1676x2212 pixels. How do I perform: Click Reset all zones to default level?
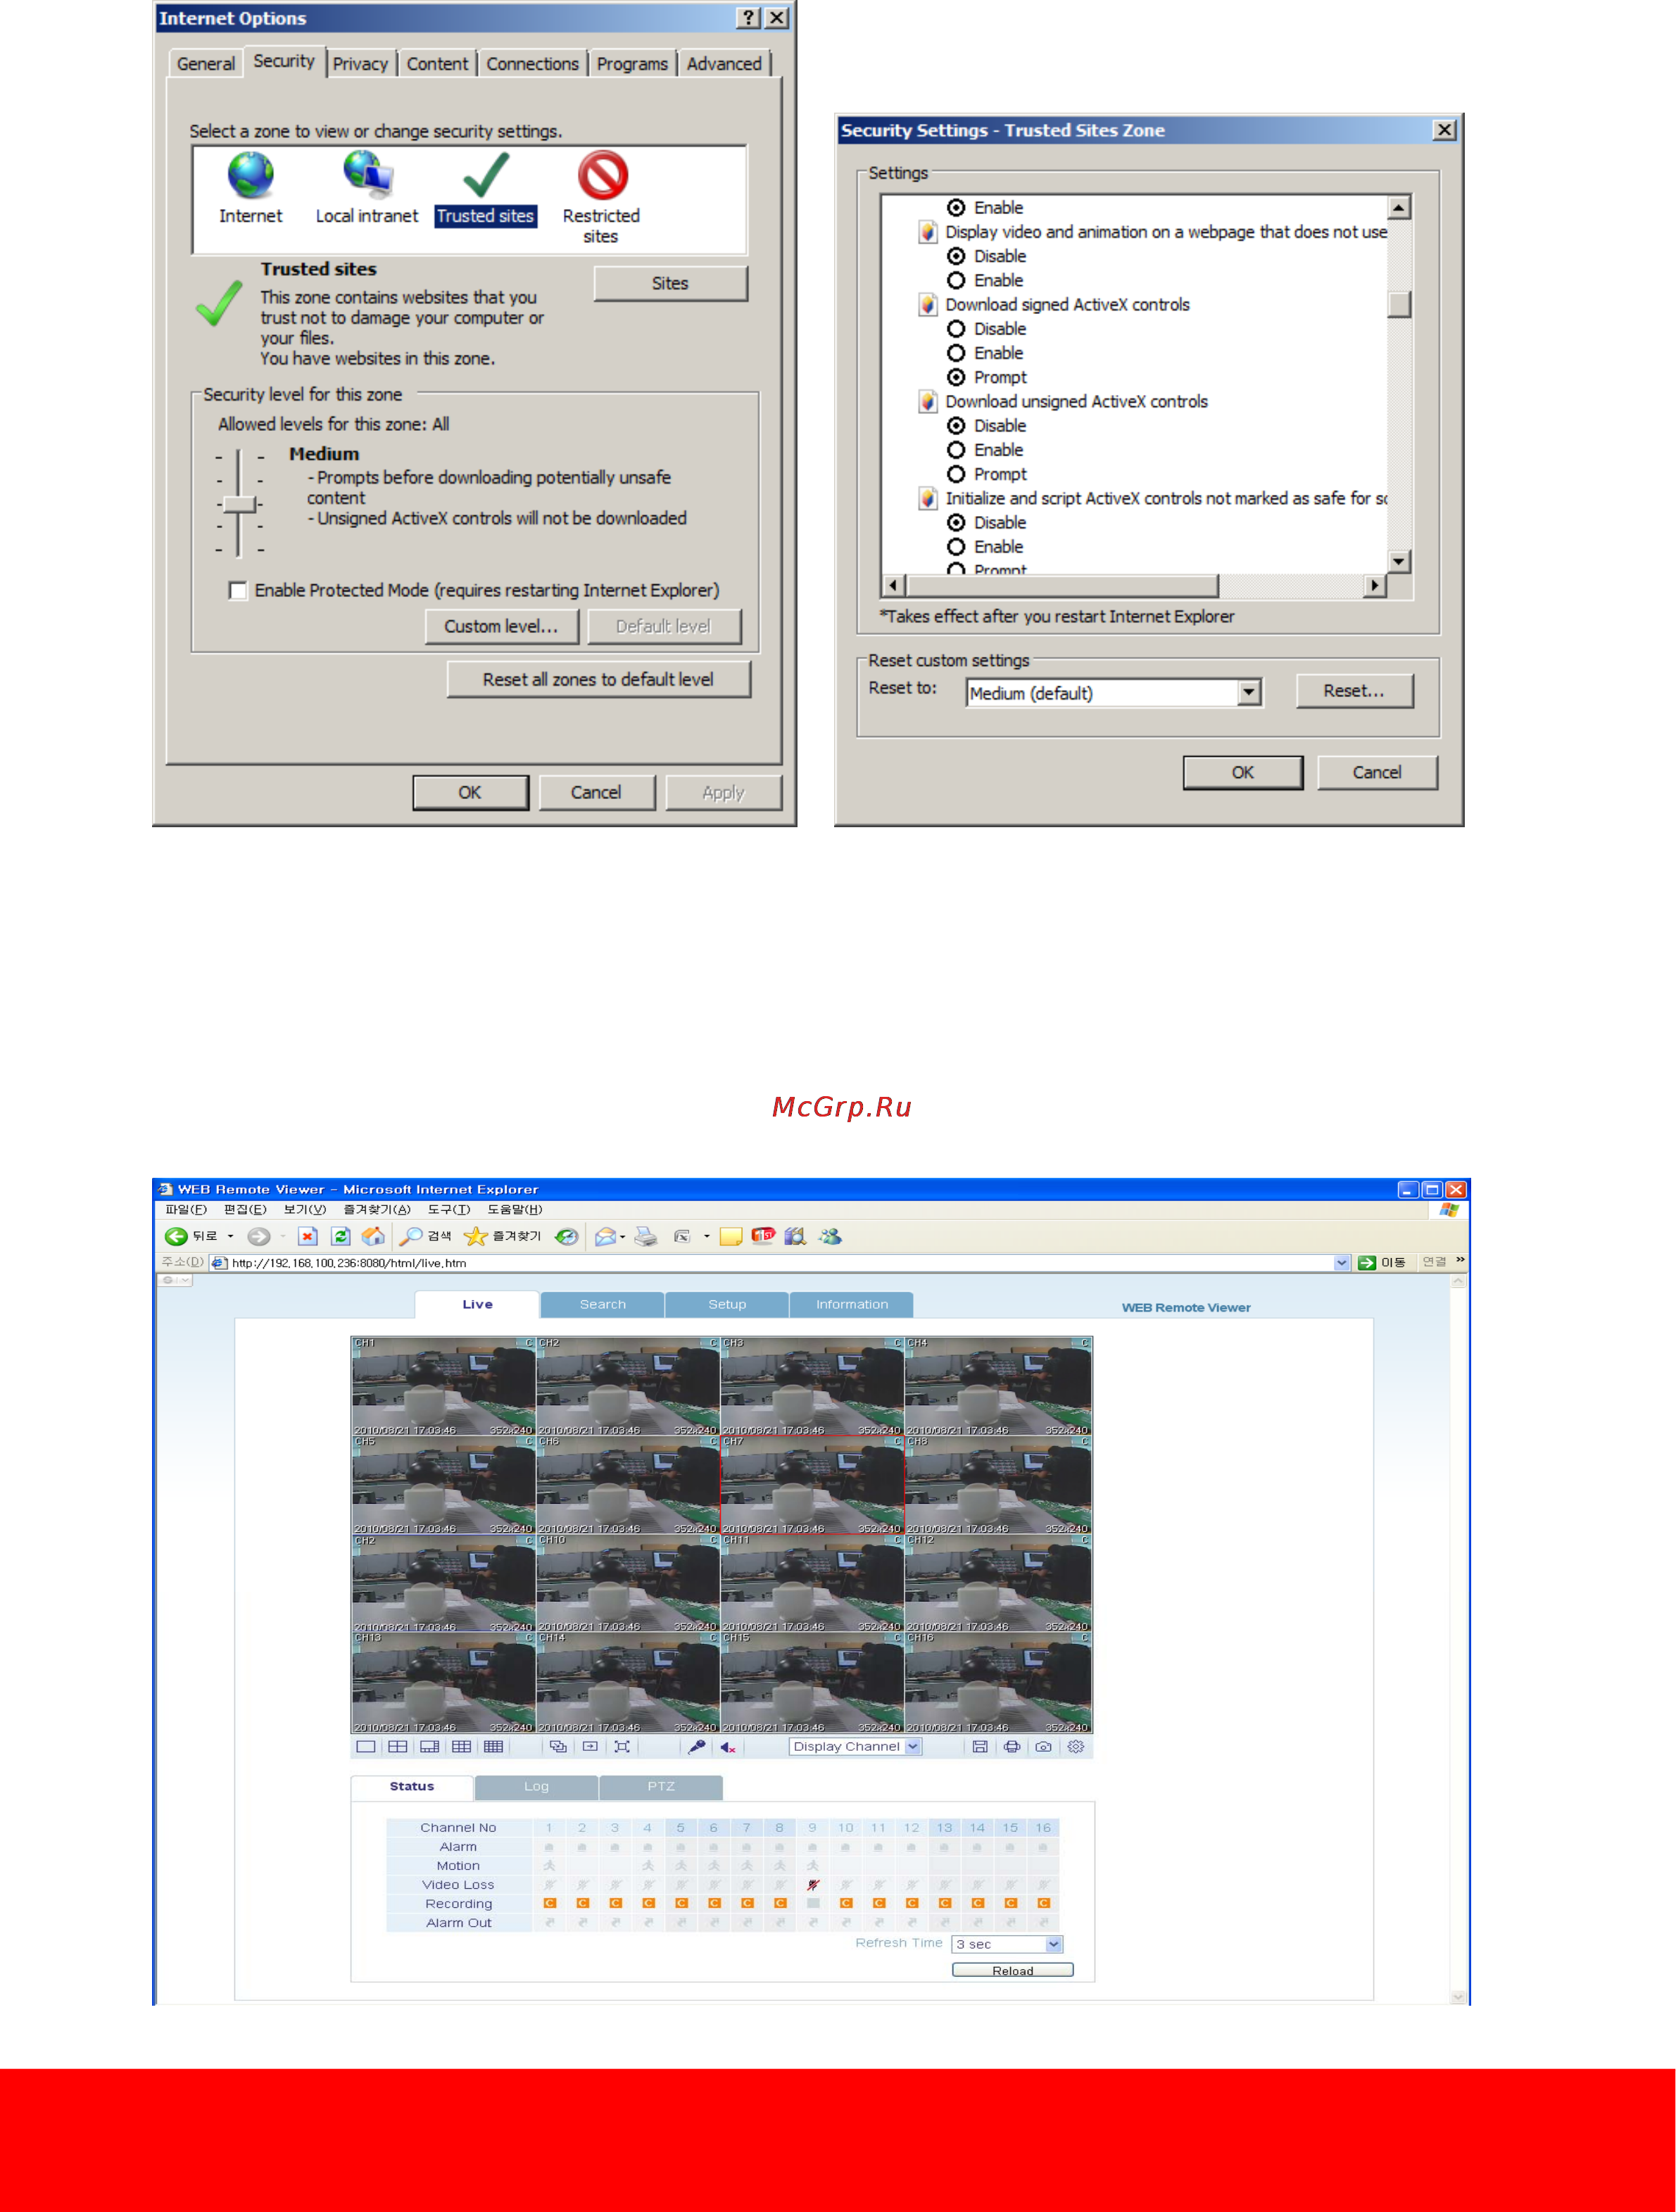pyautogui.click(x=599, y=680)
